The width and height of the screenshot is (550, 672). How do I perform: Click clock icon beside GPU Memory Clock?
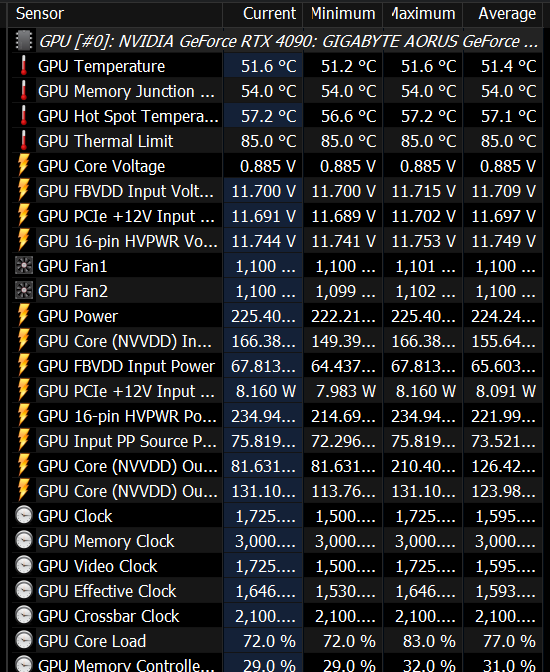point(24,541)
